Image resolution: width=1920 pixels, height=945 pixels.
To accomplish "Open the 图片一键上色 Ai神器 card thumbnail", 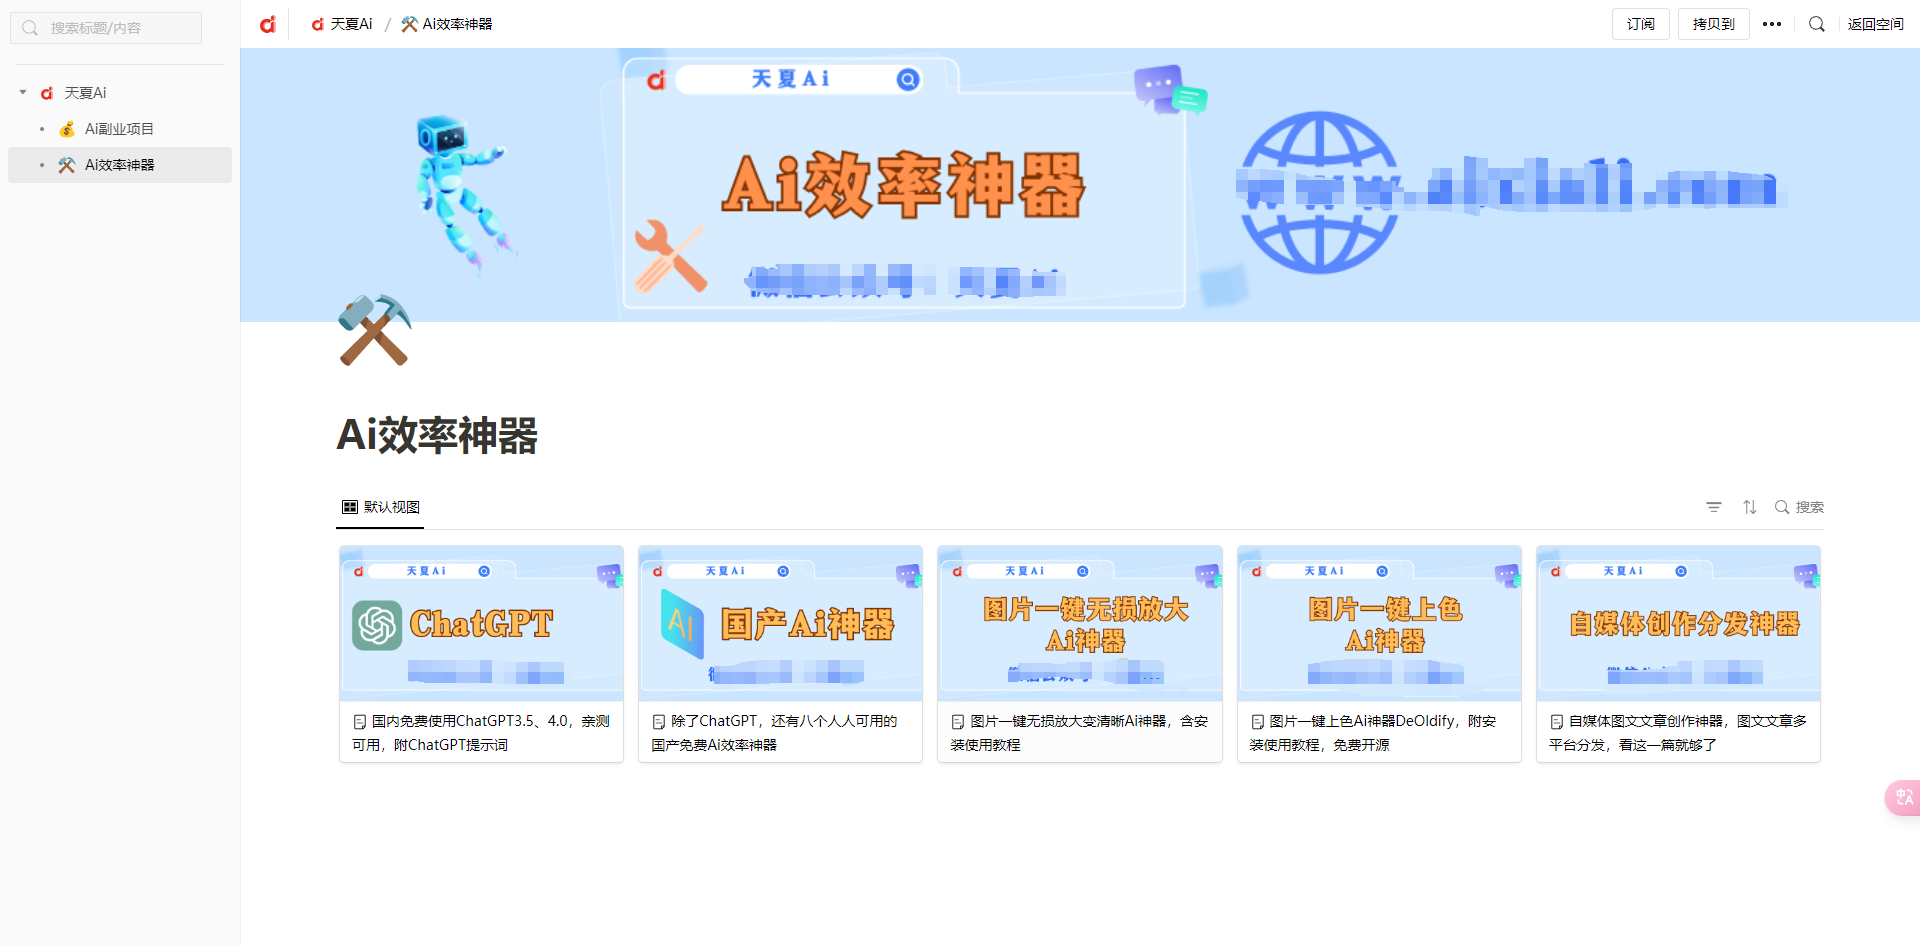I will (1379, 623).
